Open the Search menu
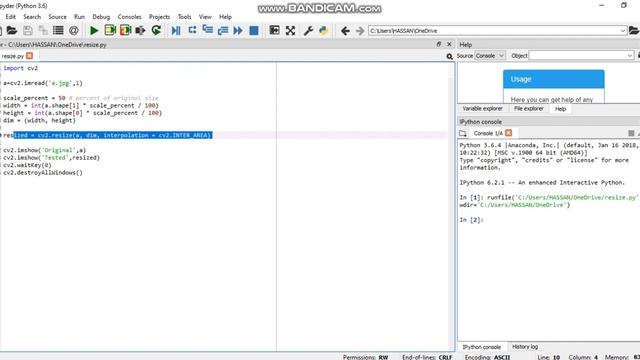Viewport: 640px width, 360px height. coord(32,17)
